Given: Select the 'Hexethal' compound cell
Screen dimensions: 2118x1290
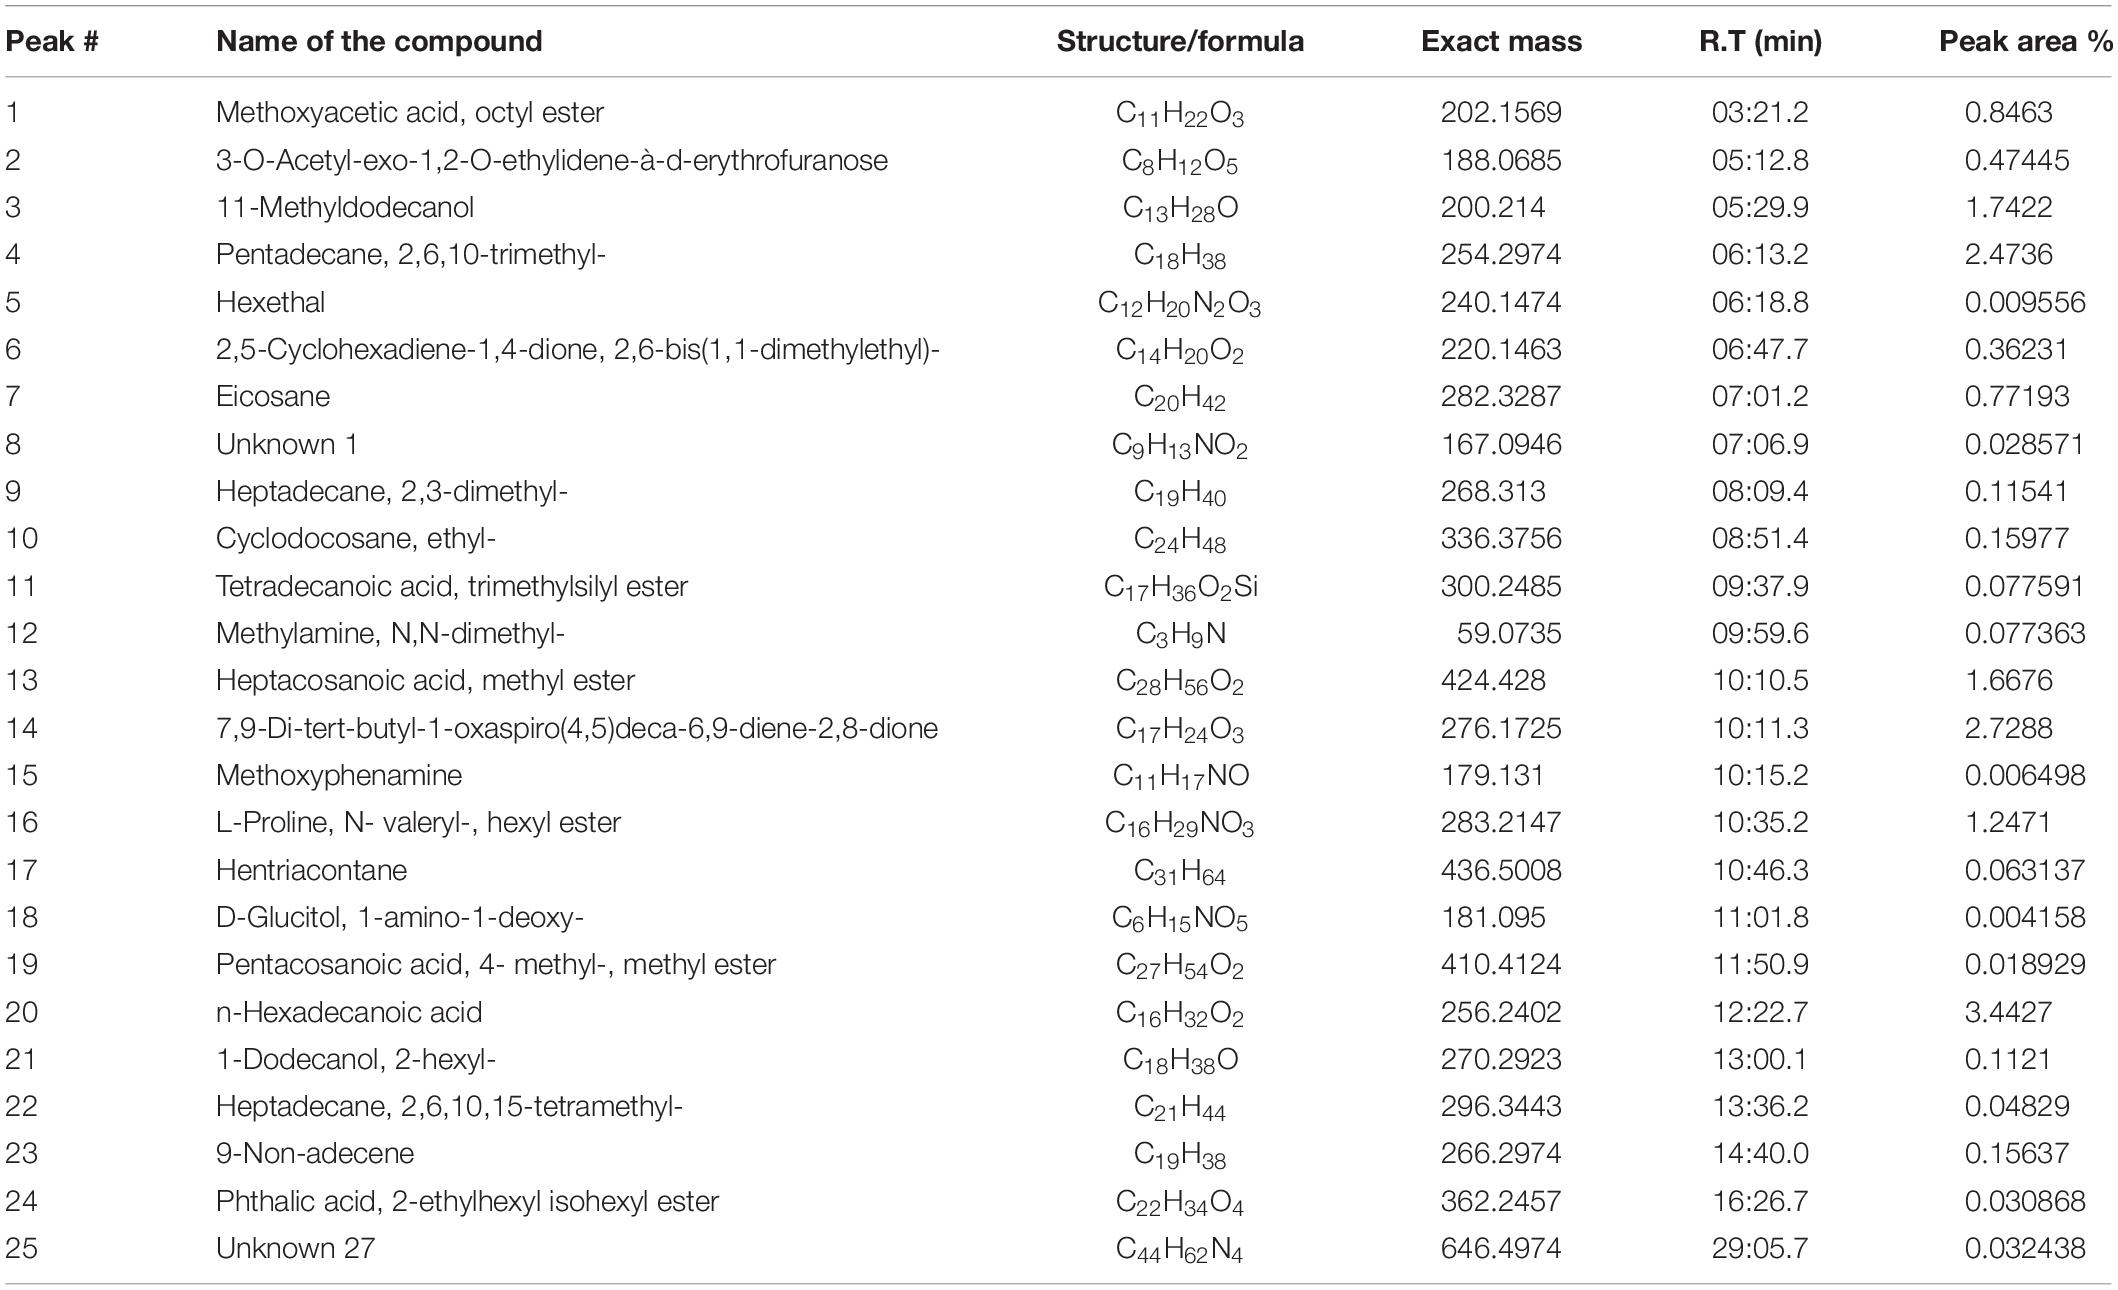Looking at the screenshot, I should point(270,302).
